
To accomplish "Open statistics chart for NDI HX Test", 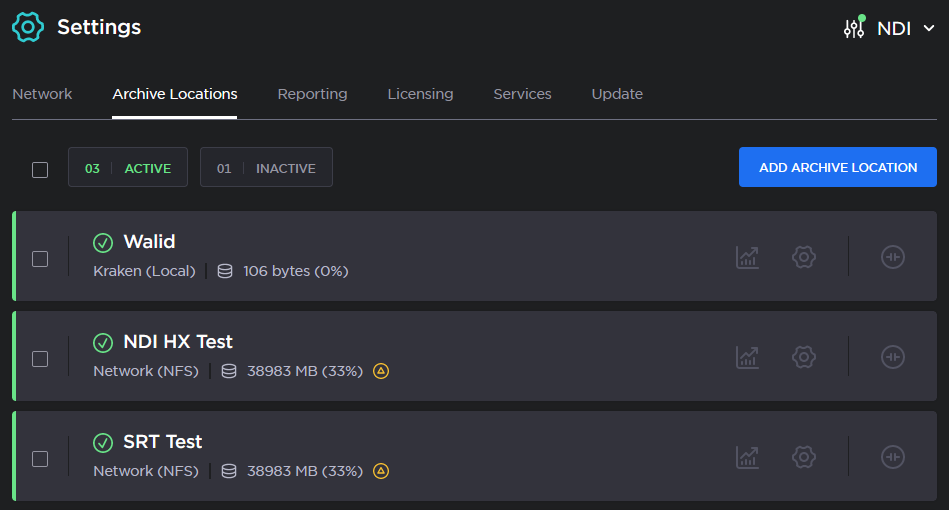I will (747, 357).
